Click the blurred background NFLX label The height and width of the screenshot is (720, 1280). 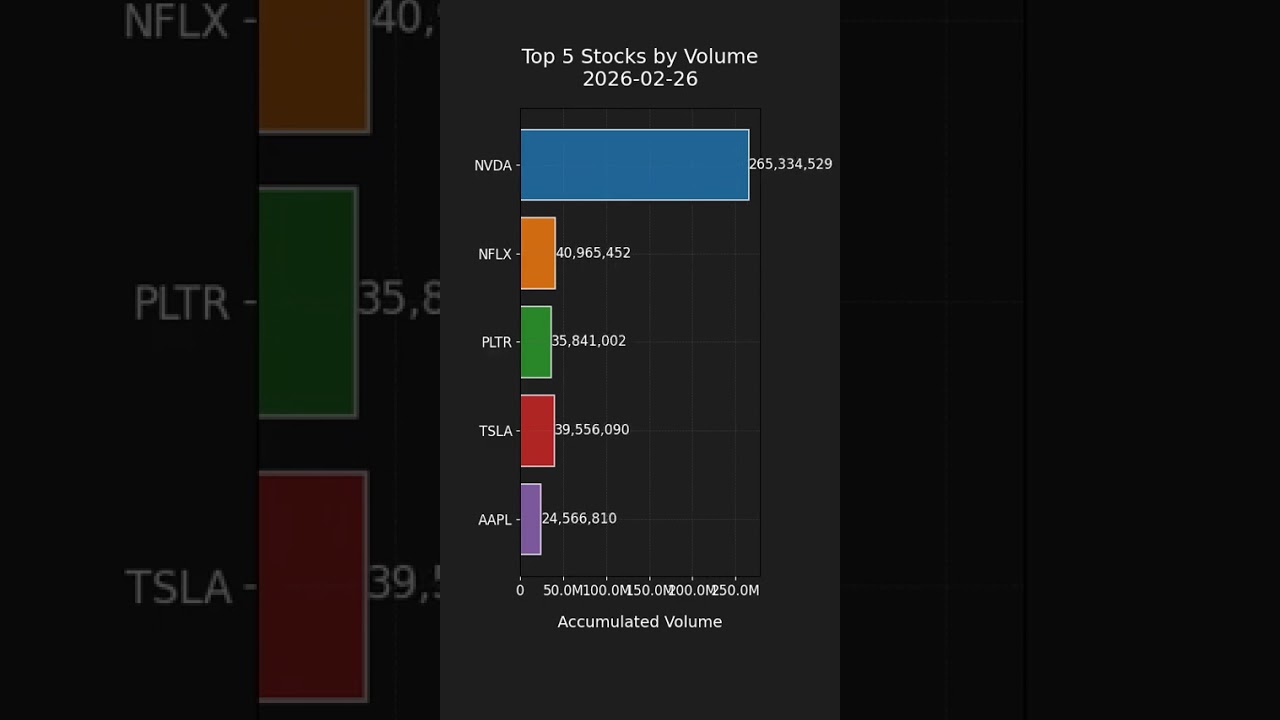pos(176,22)
